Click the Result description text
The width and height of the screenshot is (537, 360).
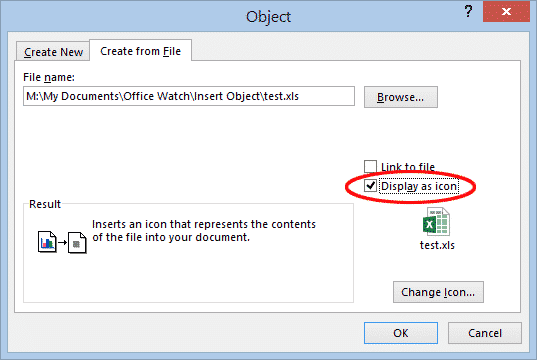coord(204,231)
